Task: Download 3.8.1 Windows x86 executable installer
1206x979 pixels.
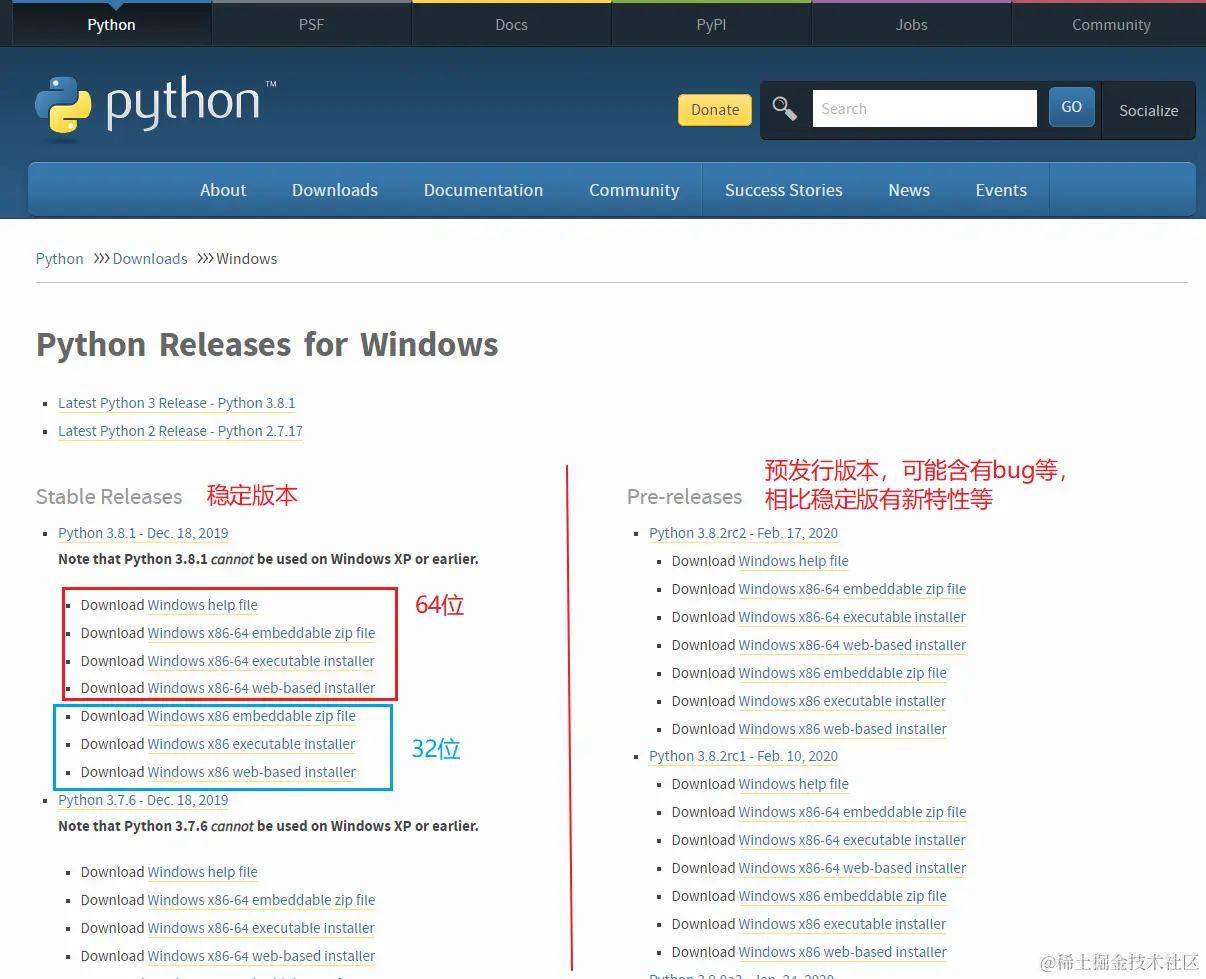Action: [251, 744]
